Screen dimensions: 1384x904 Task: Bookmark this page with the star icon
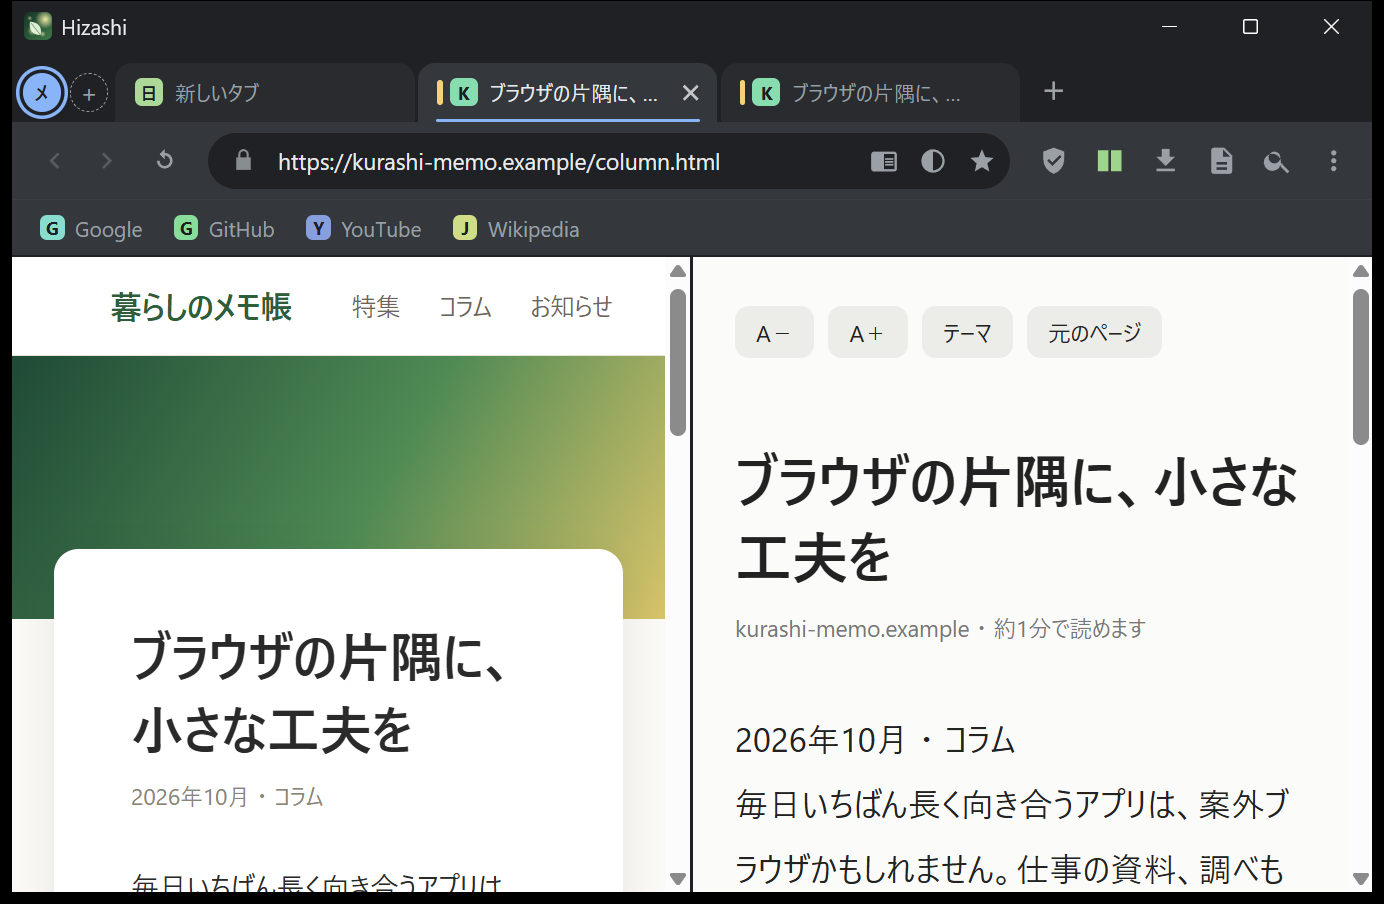tap(982, 161)
